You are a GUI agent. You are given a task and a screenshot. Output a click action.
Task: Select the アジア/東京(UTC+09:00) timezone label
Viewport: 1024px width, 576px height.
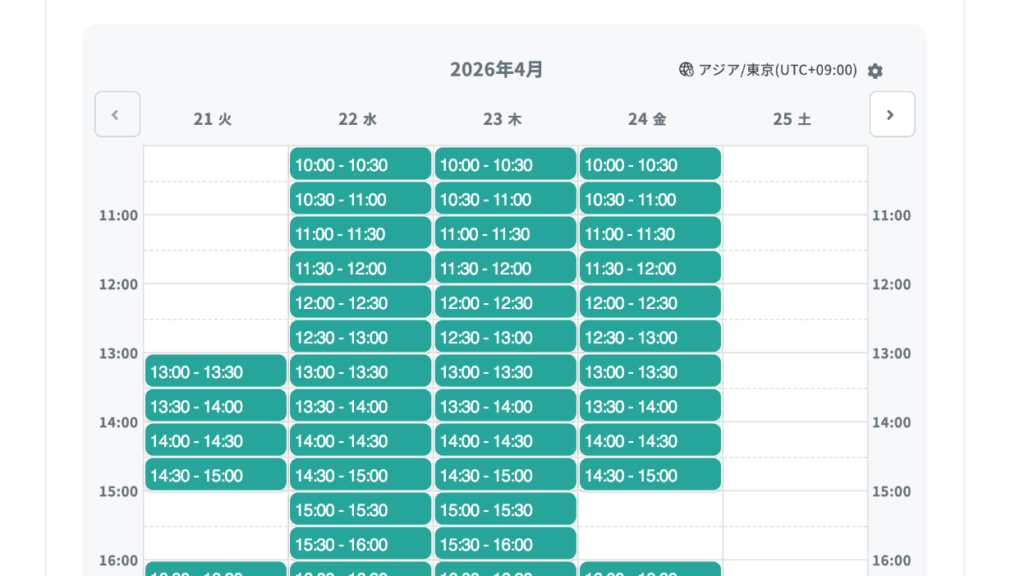(777, 70)
